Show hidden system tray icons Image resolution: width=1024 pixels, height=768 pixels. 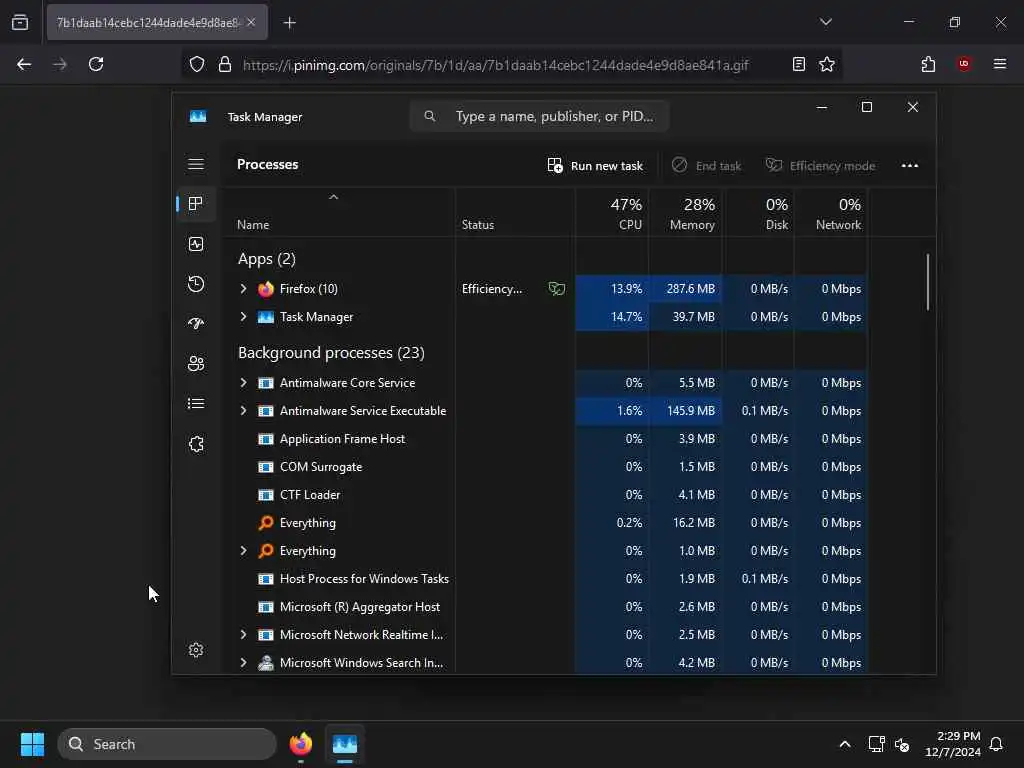[844, 744]
